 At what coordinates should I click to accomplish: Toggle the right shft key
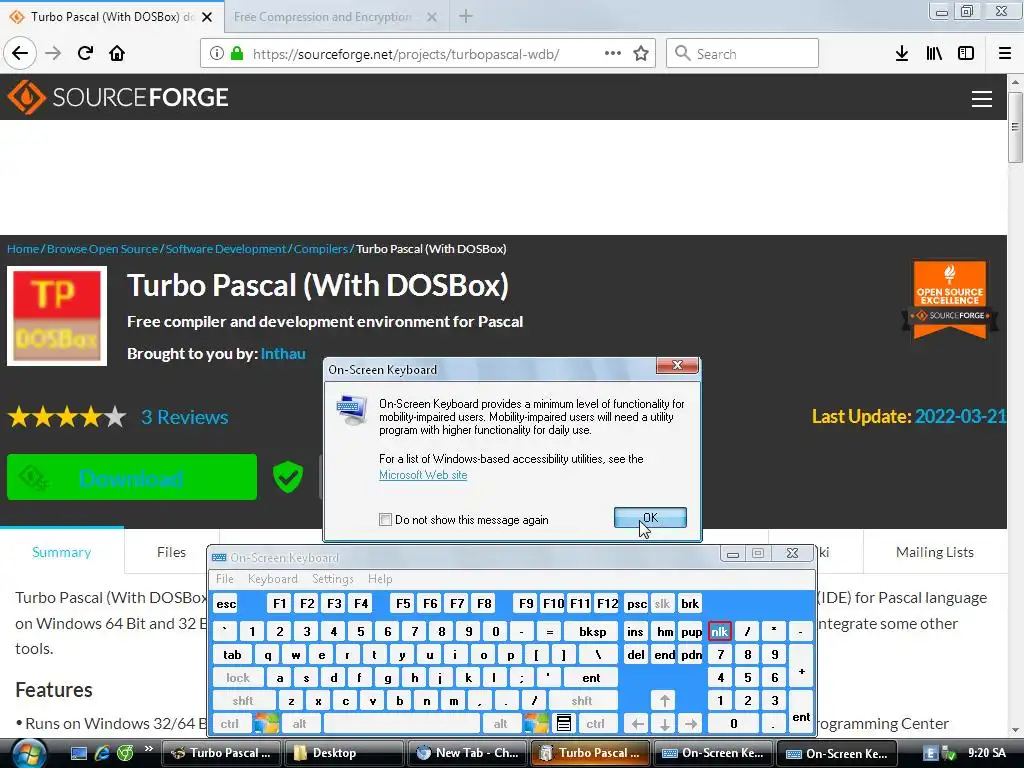tap(582, 701)
